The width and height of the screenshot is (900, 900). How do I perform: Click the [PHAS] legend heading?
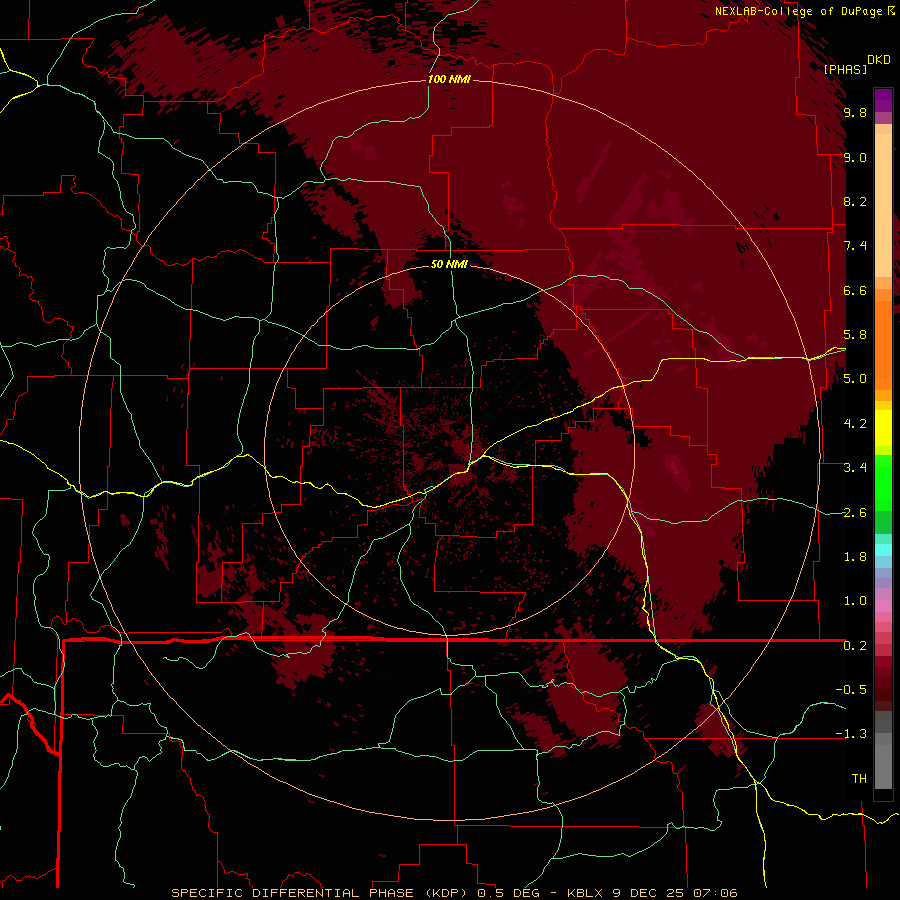[845, 69]
